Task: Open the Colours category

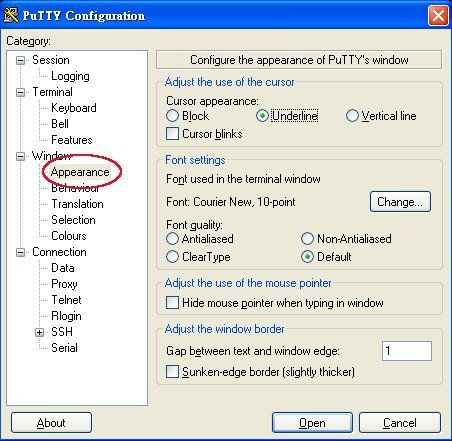Action: 69,236
